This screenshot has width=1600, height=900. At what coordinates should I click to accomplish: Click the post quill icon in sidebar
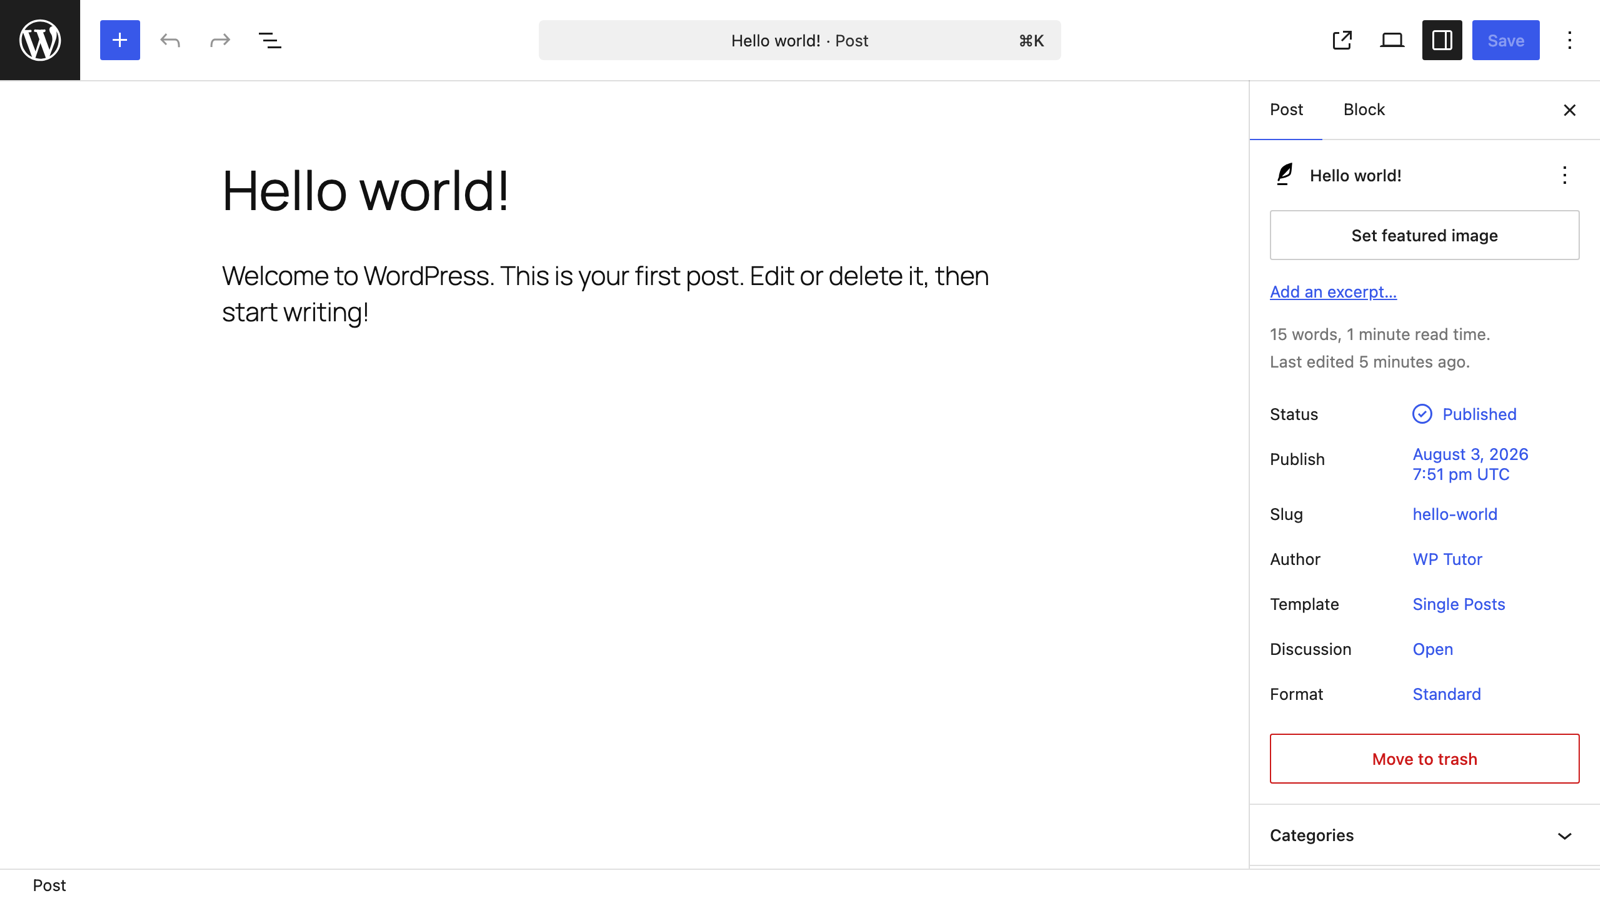pyautogui.click(x=1284, y=175)
